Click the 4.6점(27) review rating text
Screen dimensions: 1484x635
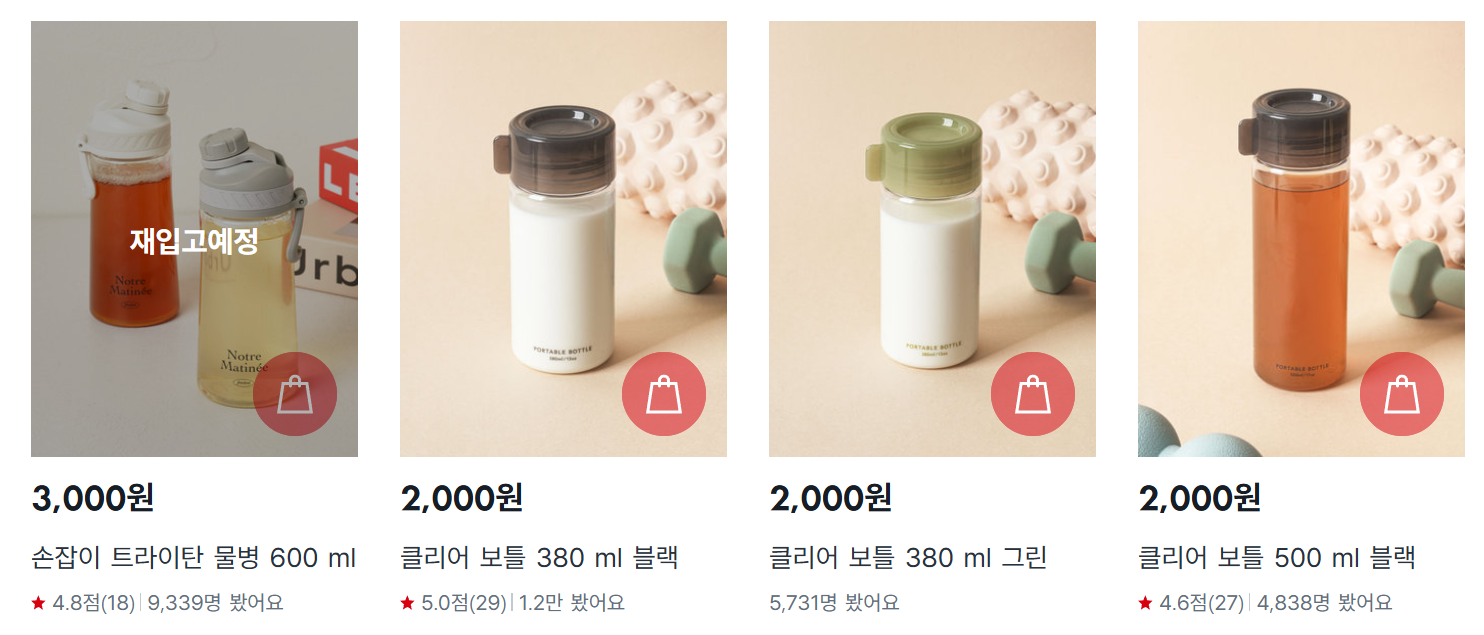pos(1201,603)
